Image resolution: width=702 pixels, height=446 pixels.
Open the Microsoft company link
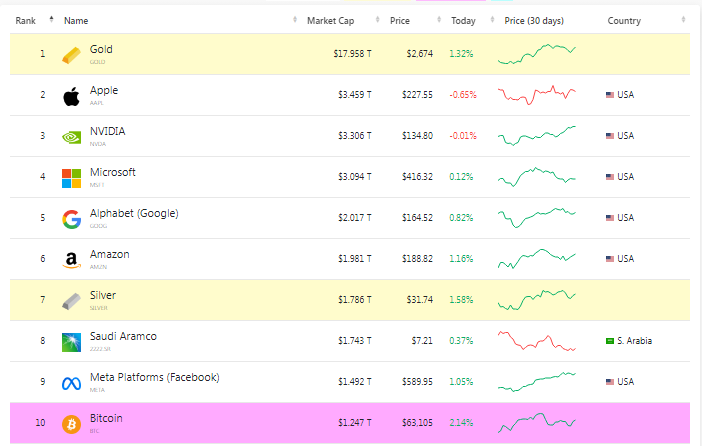point(112,172)
